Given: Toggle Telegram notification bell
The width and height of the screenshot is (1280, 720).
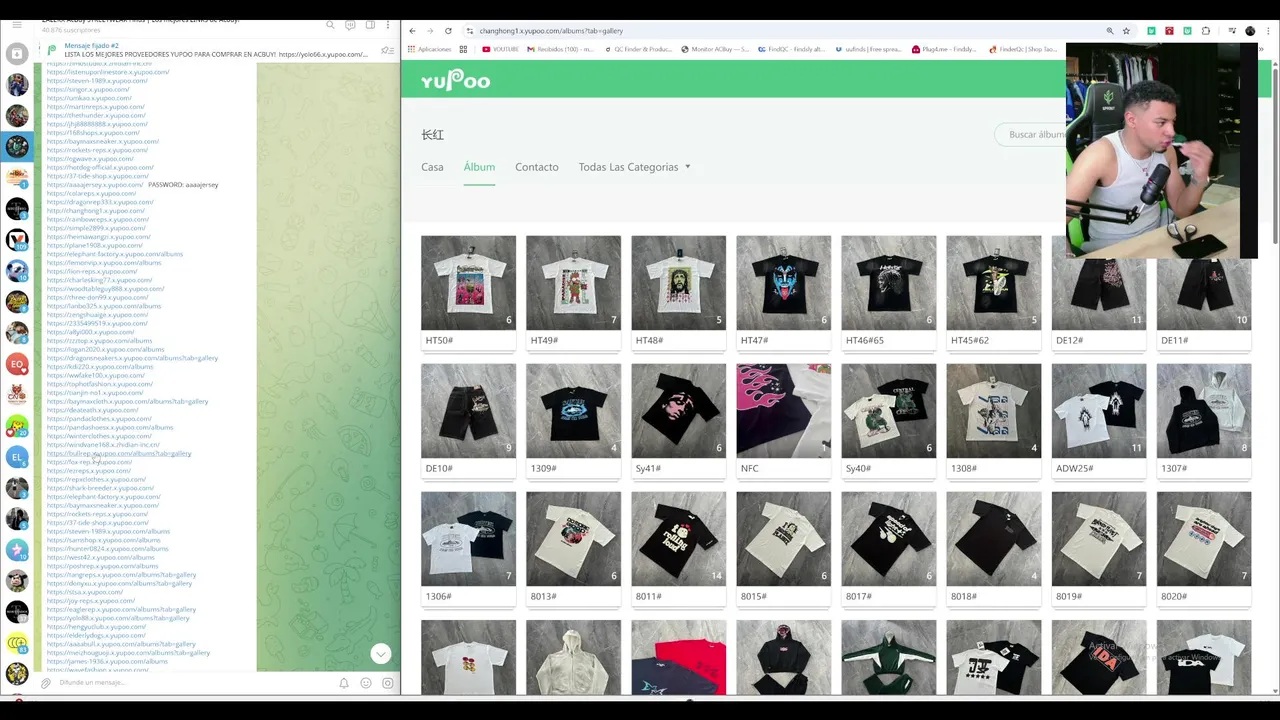Looking at the screenshot, I should 344,683.
